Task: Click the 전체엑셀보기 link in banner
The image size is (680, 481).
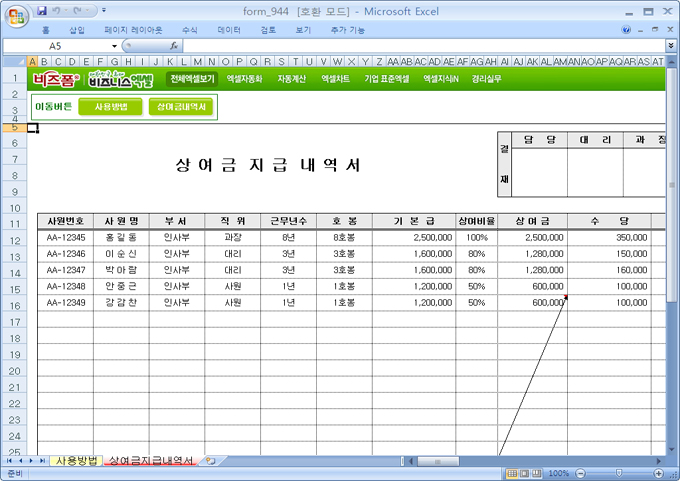Action: point(192,78)
